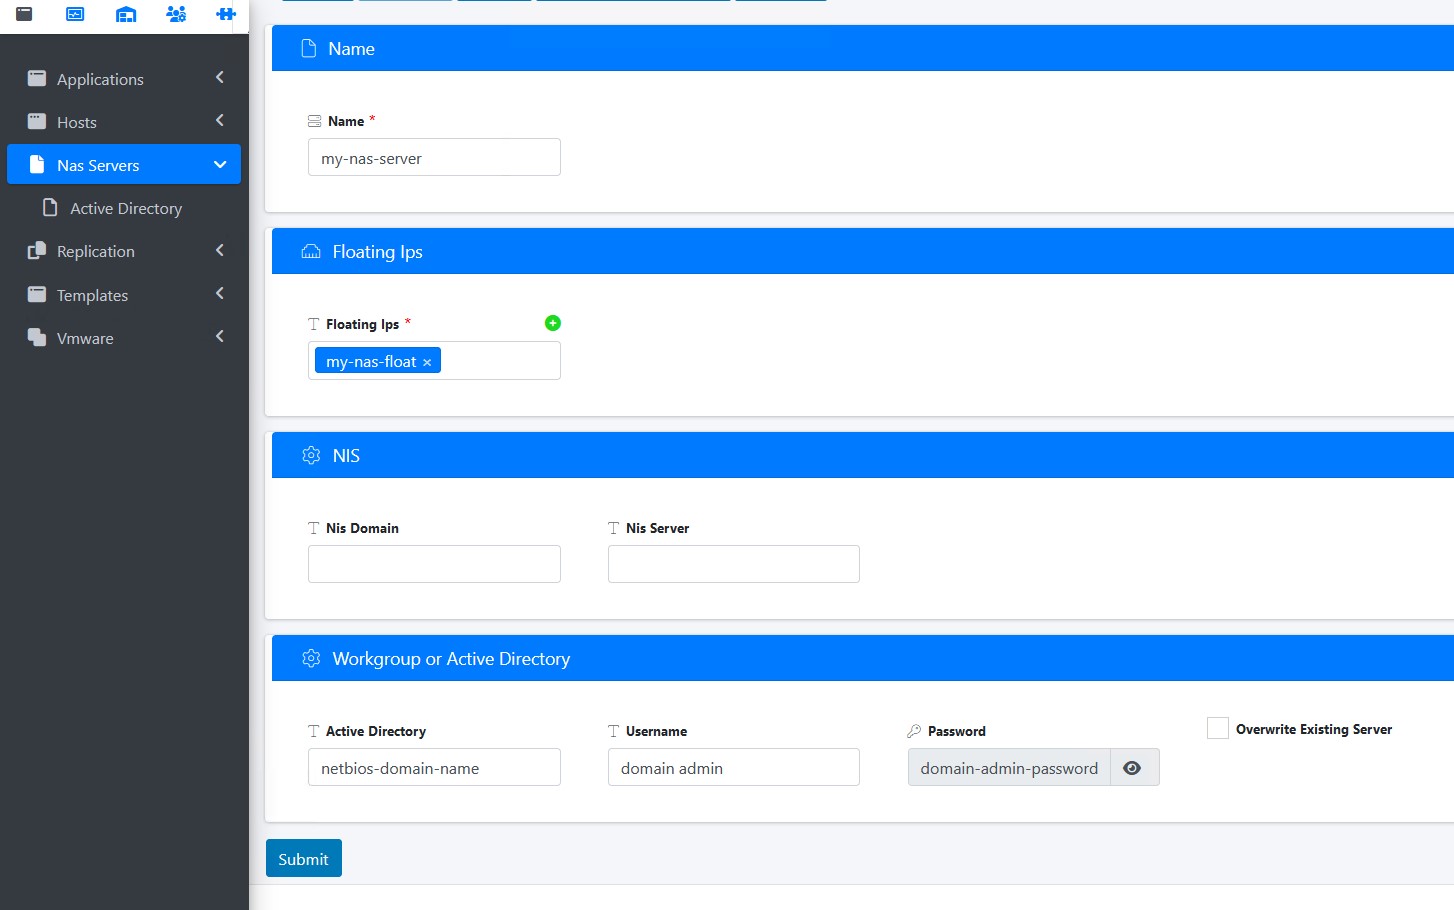Focus the Nis Domain input field
Viewport: 1454px width, 910px height.
click(434, 564)
